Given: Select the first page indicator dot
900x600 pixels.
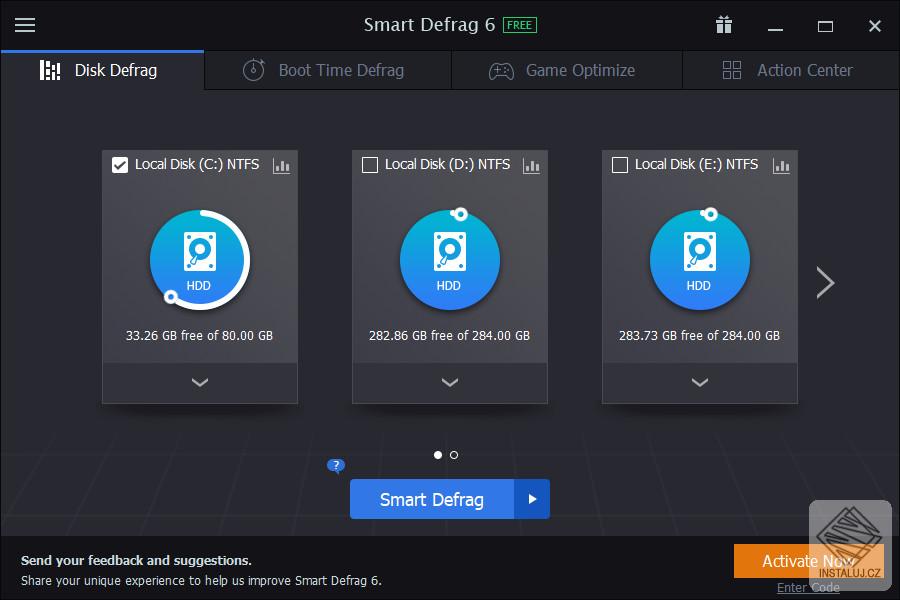Looking at the screenshot, I should [x=438, y=455].
